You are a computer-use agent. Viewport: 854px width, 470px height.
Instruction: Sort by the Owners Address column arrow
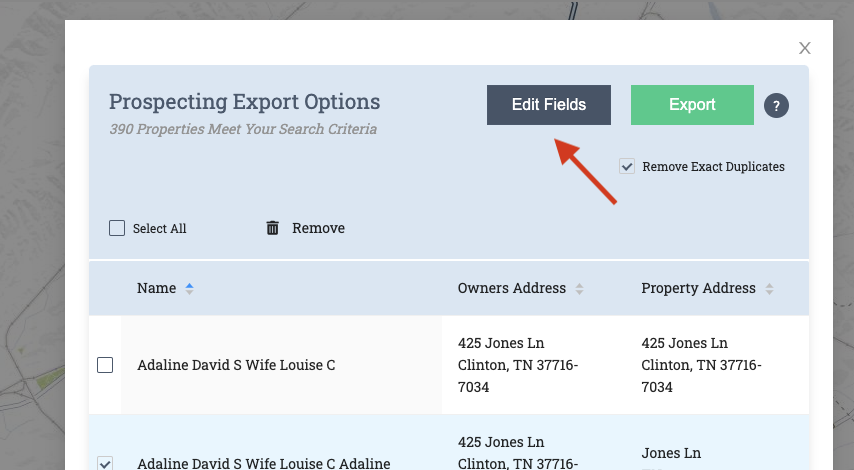click(579, 289)
